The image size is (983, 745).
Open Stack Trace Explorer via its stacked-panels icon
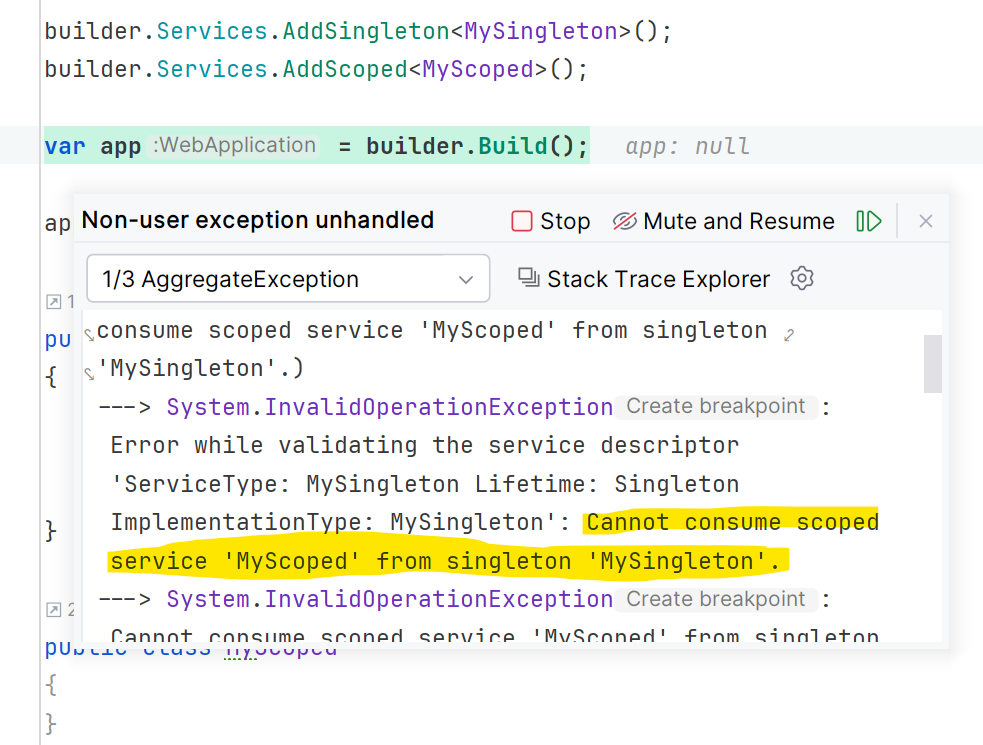tap(530, 279)
